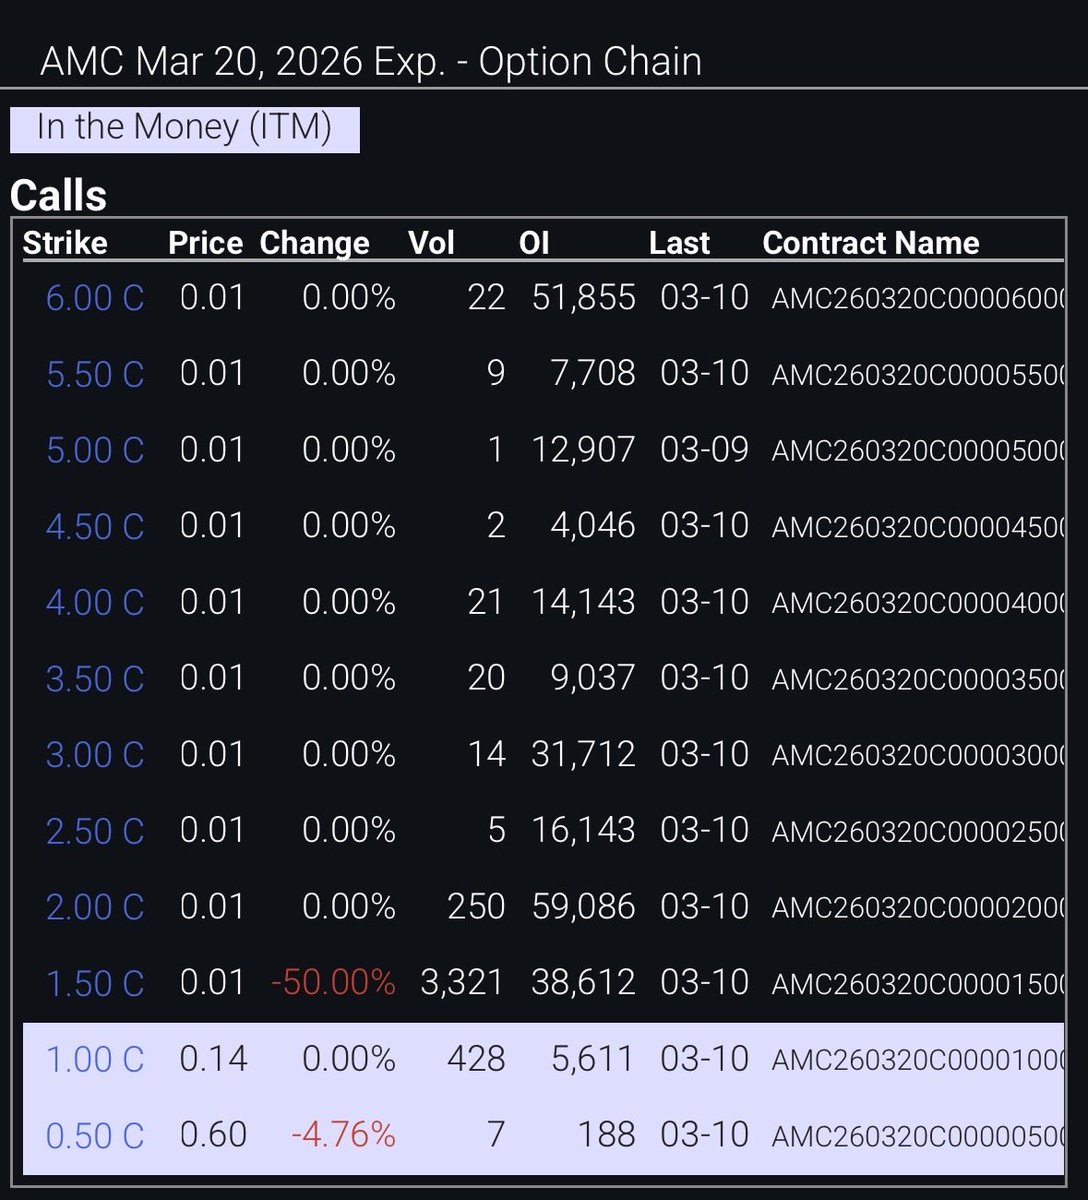The width and height of the screenshot is (1088, 1200).
Task: Select contract name in 3.00 C row
Action: [x=918, y=755]
